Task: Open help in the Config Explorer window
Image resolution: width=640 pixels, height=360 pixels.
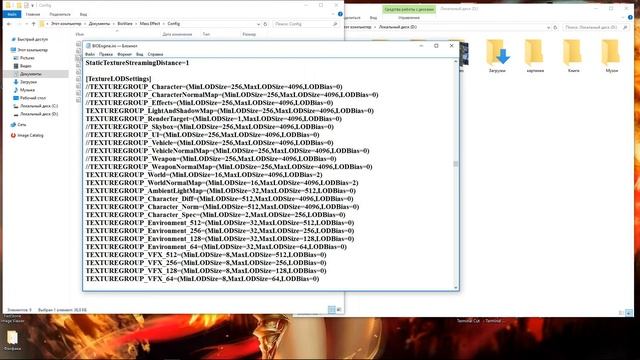Action: [340, 14]
